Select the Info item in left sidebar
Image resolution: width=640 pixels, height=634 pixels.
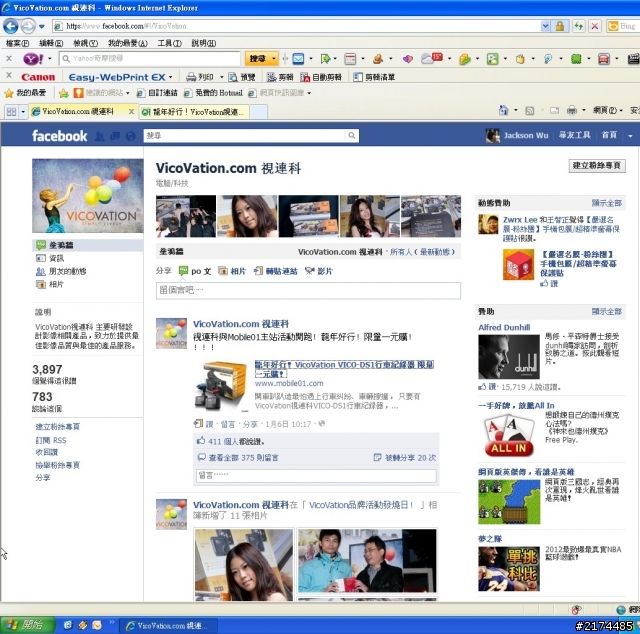point(56,258)
